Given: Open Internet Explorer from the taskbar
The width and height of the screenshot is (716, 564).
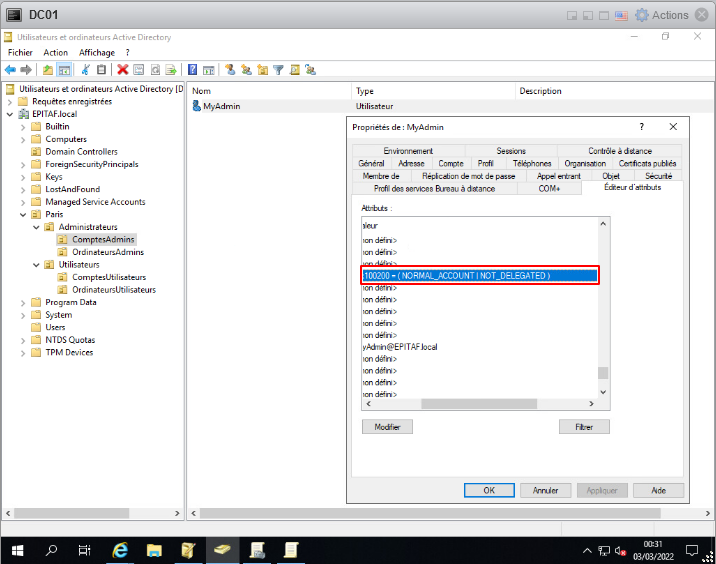Looking at the screenshot, I should tap(120, 550).
